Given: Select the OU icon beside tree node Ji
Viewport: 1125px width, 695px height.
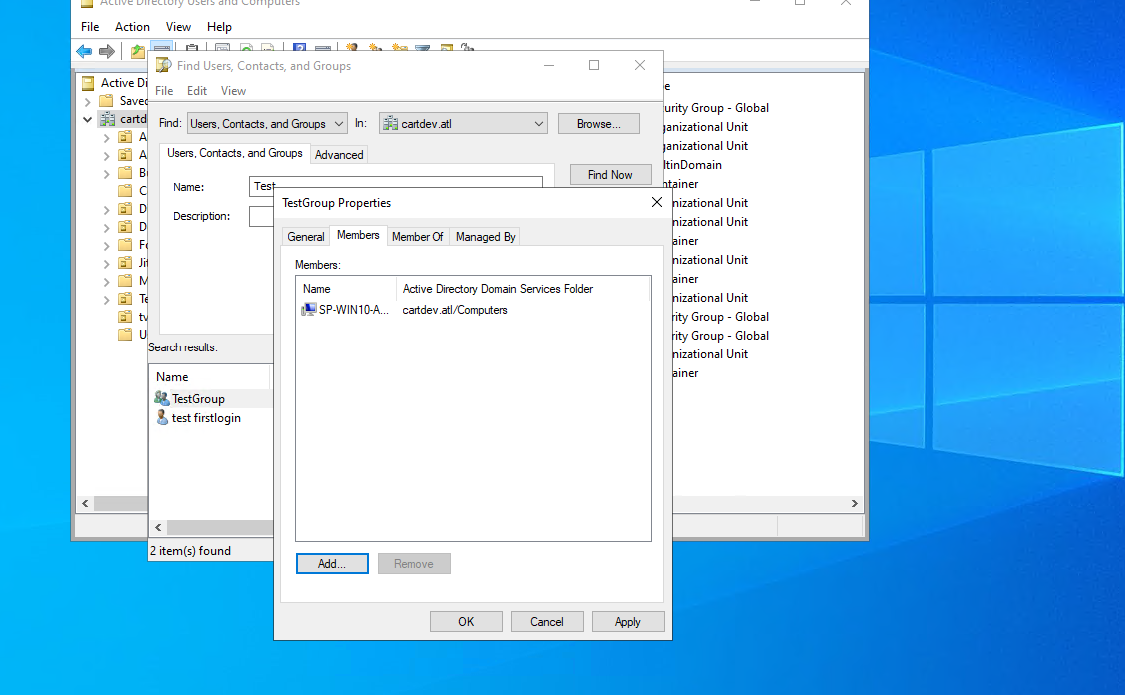Looking at the screenshot, I should point(125,263).
